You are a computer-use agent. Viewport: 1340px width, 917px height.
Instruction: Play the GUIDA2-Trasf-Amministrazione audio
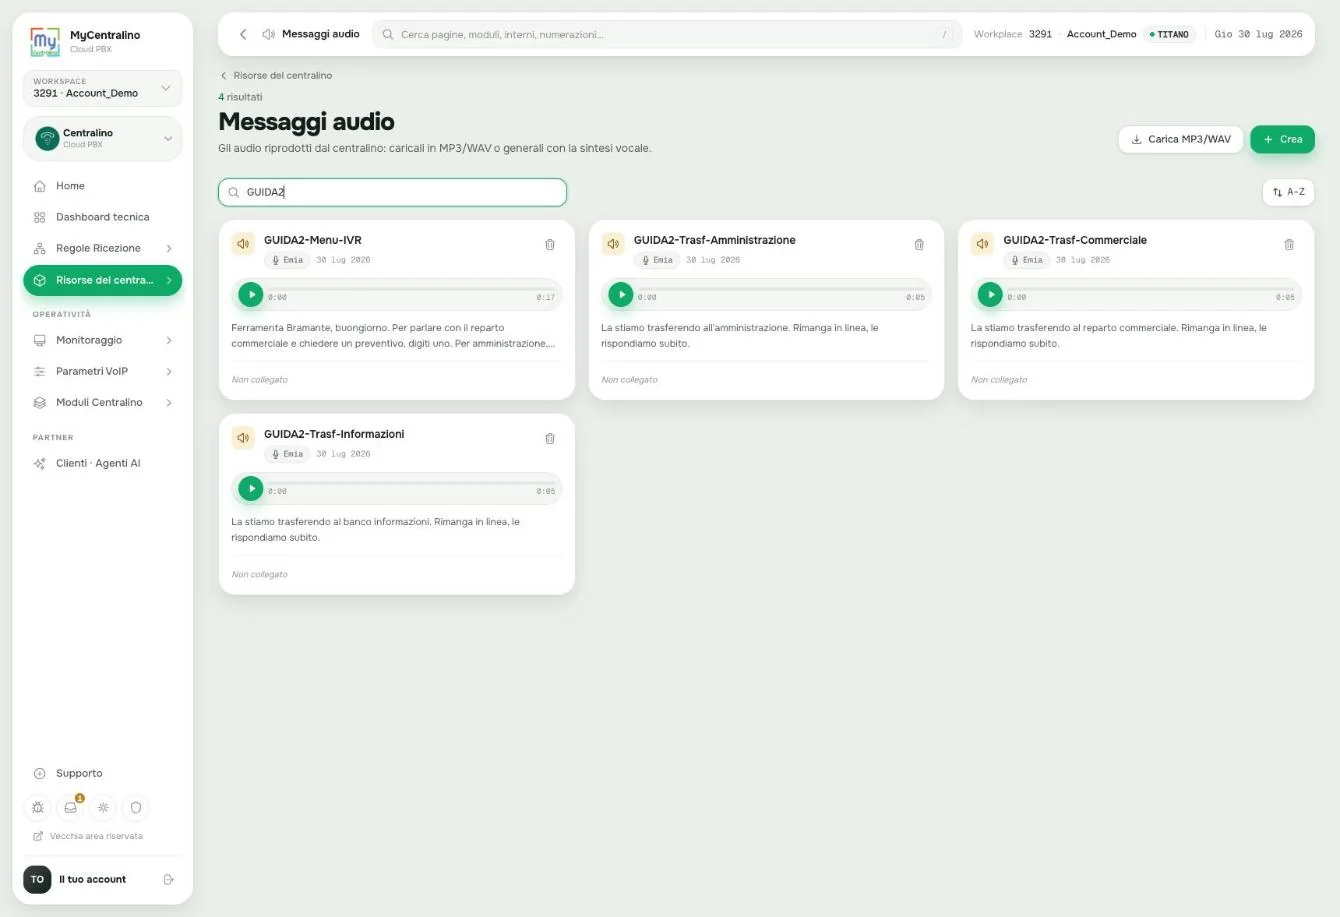click(621, 295)
